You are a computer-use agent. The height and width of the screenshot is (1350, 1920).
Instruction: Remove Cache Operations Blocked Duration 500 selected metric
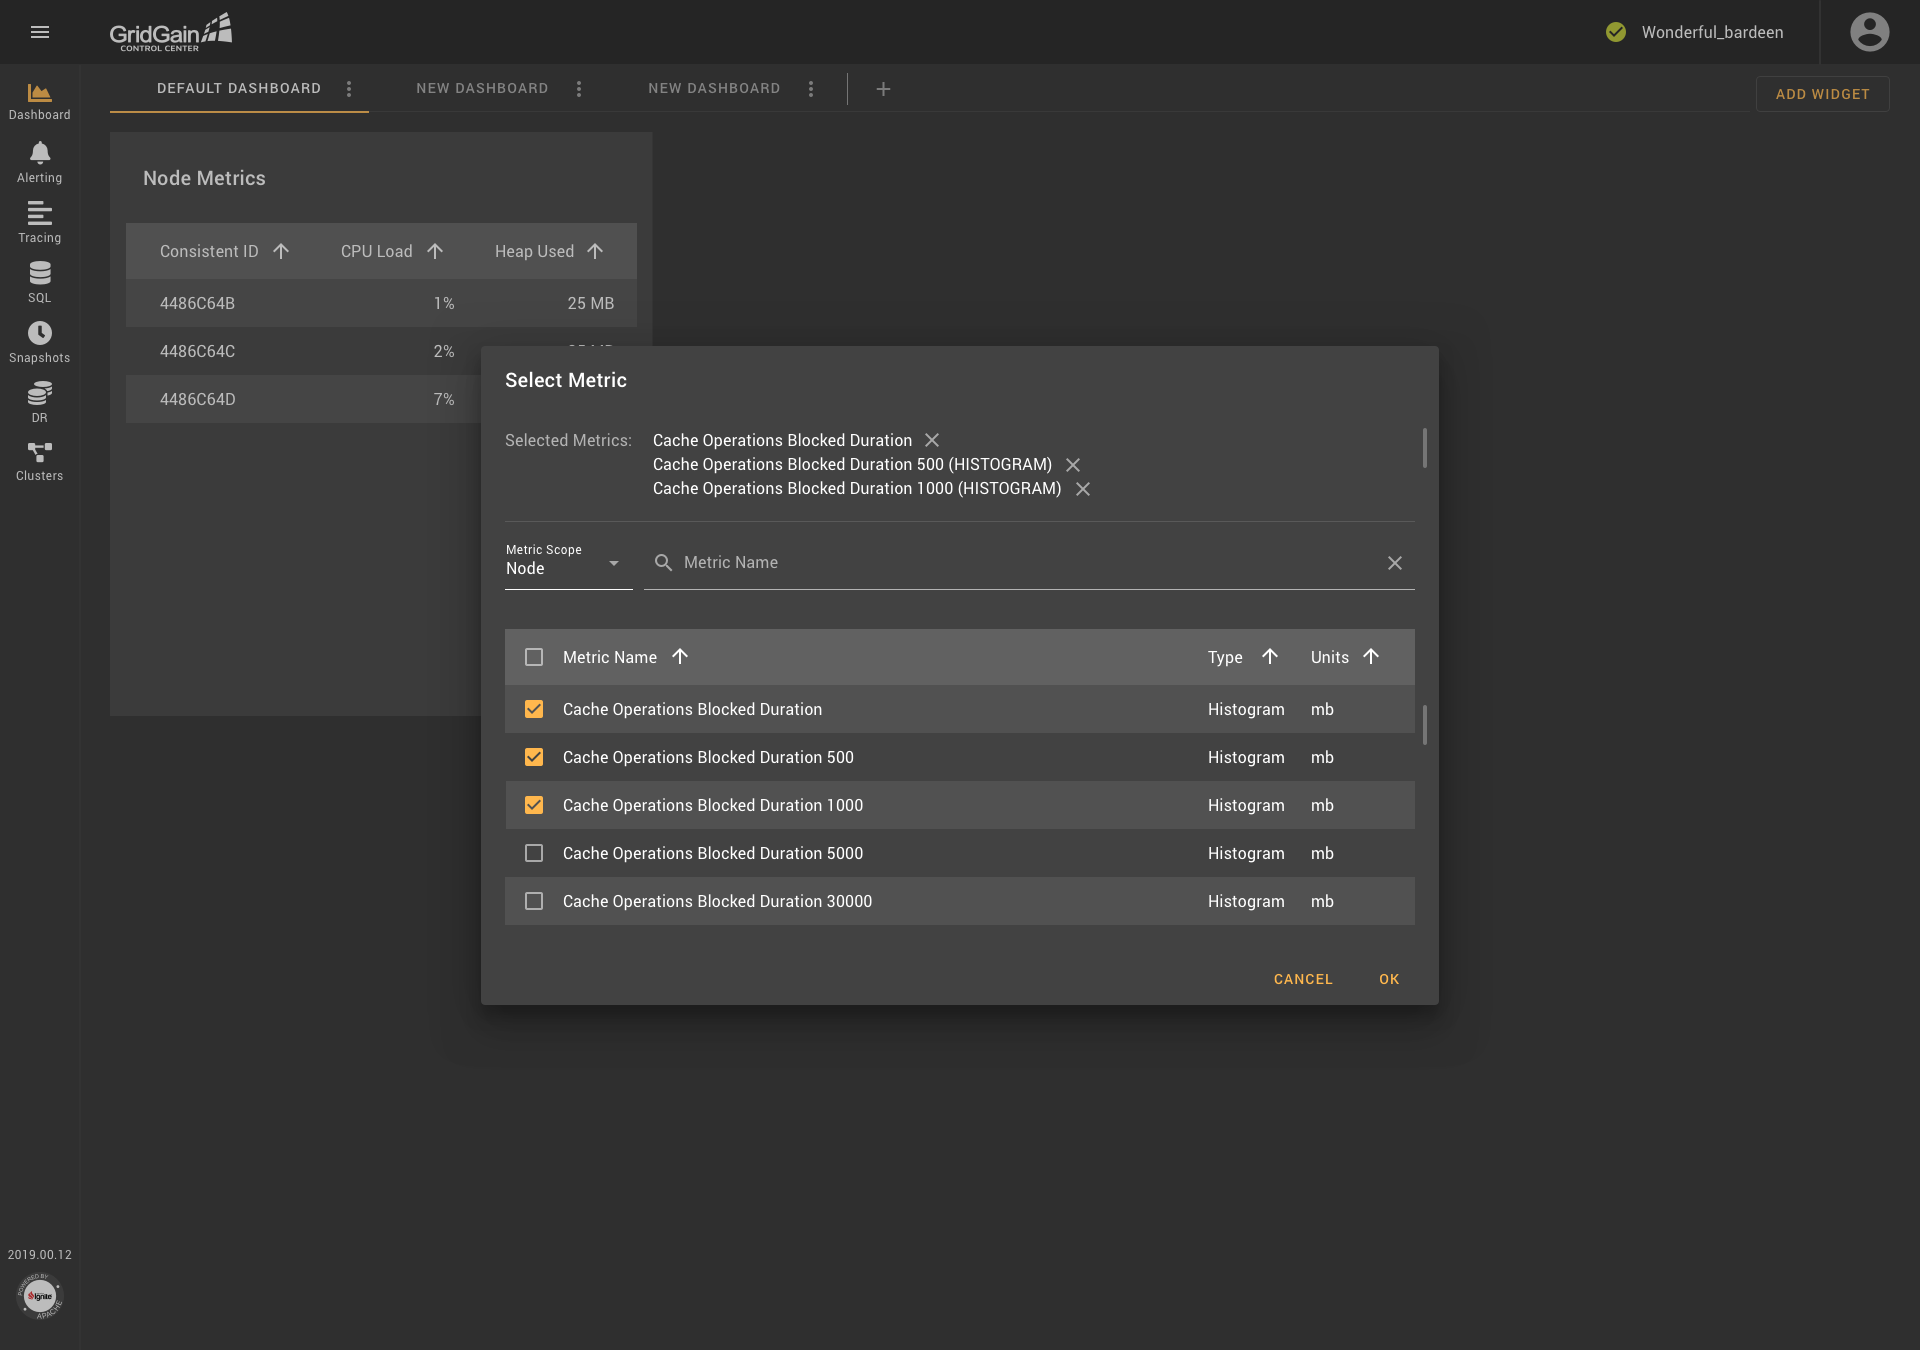[x=1073, y=465]
